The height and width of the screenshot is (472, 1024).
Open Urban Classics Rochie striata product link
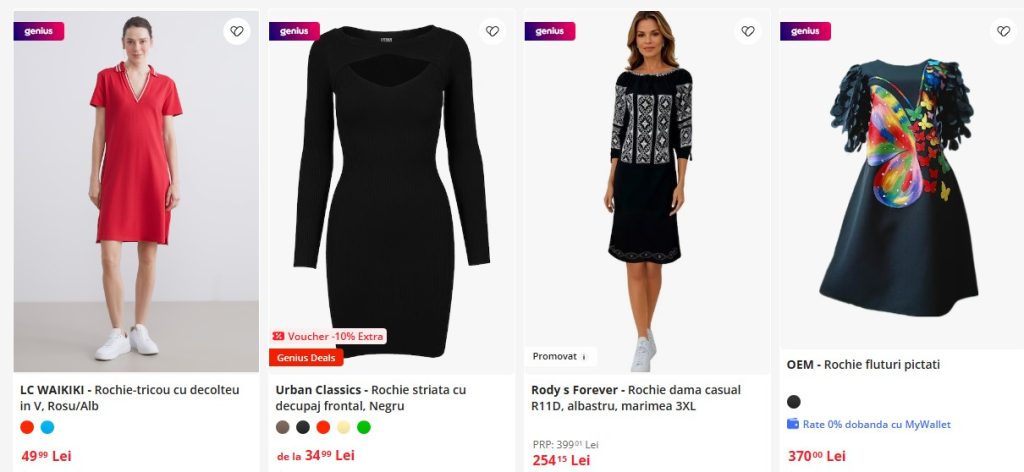(371, 397)
